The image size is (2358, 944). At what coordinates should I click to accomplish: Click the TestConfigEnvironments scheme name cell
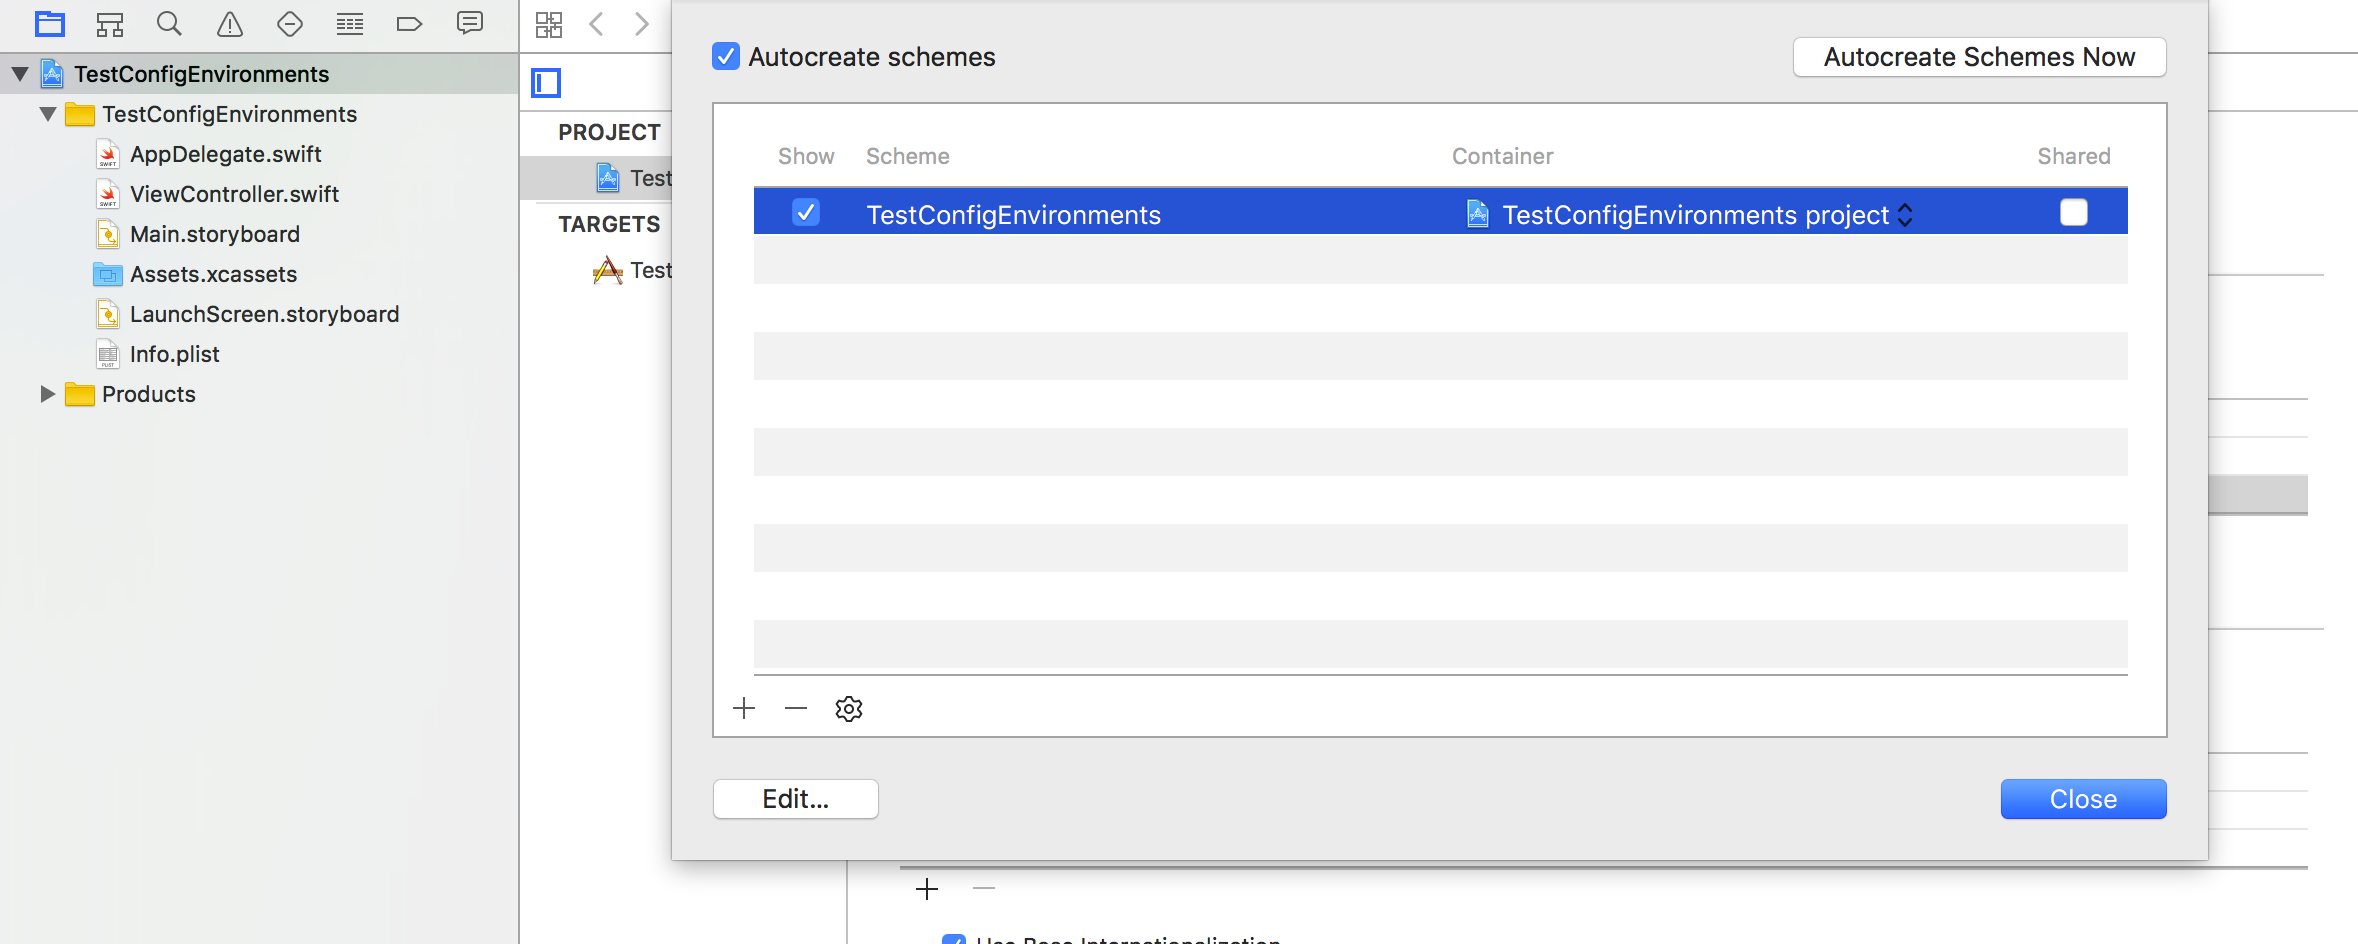click(1014, 215)
